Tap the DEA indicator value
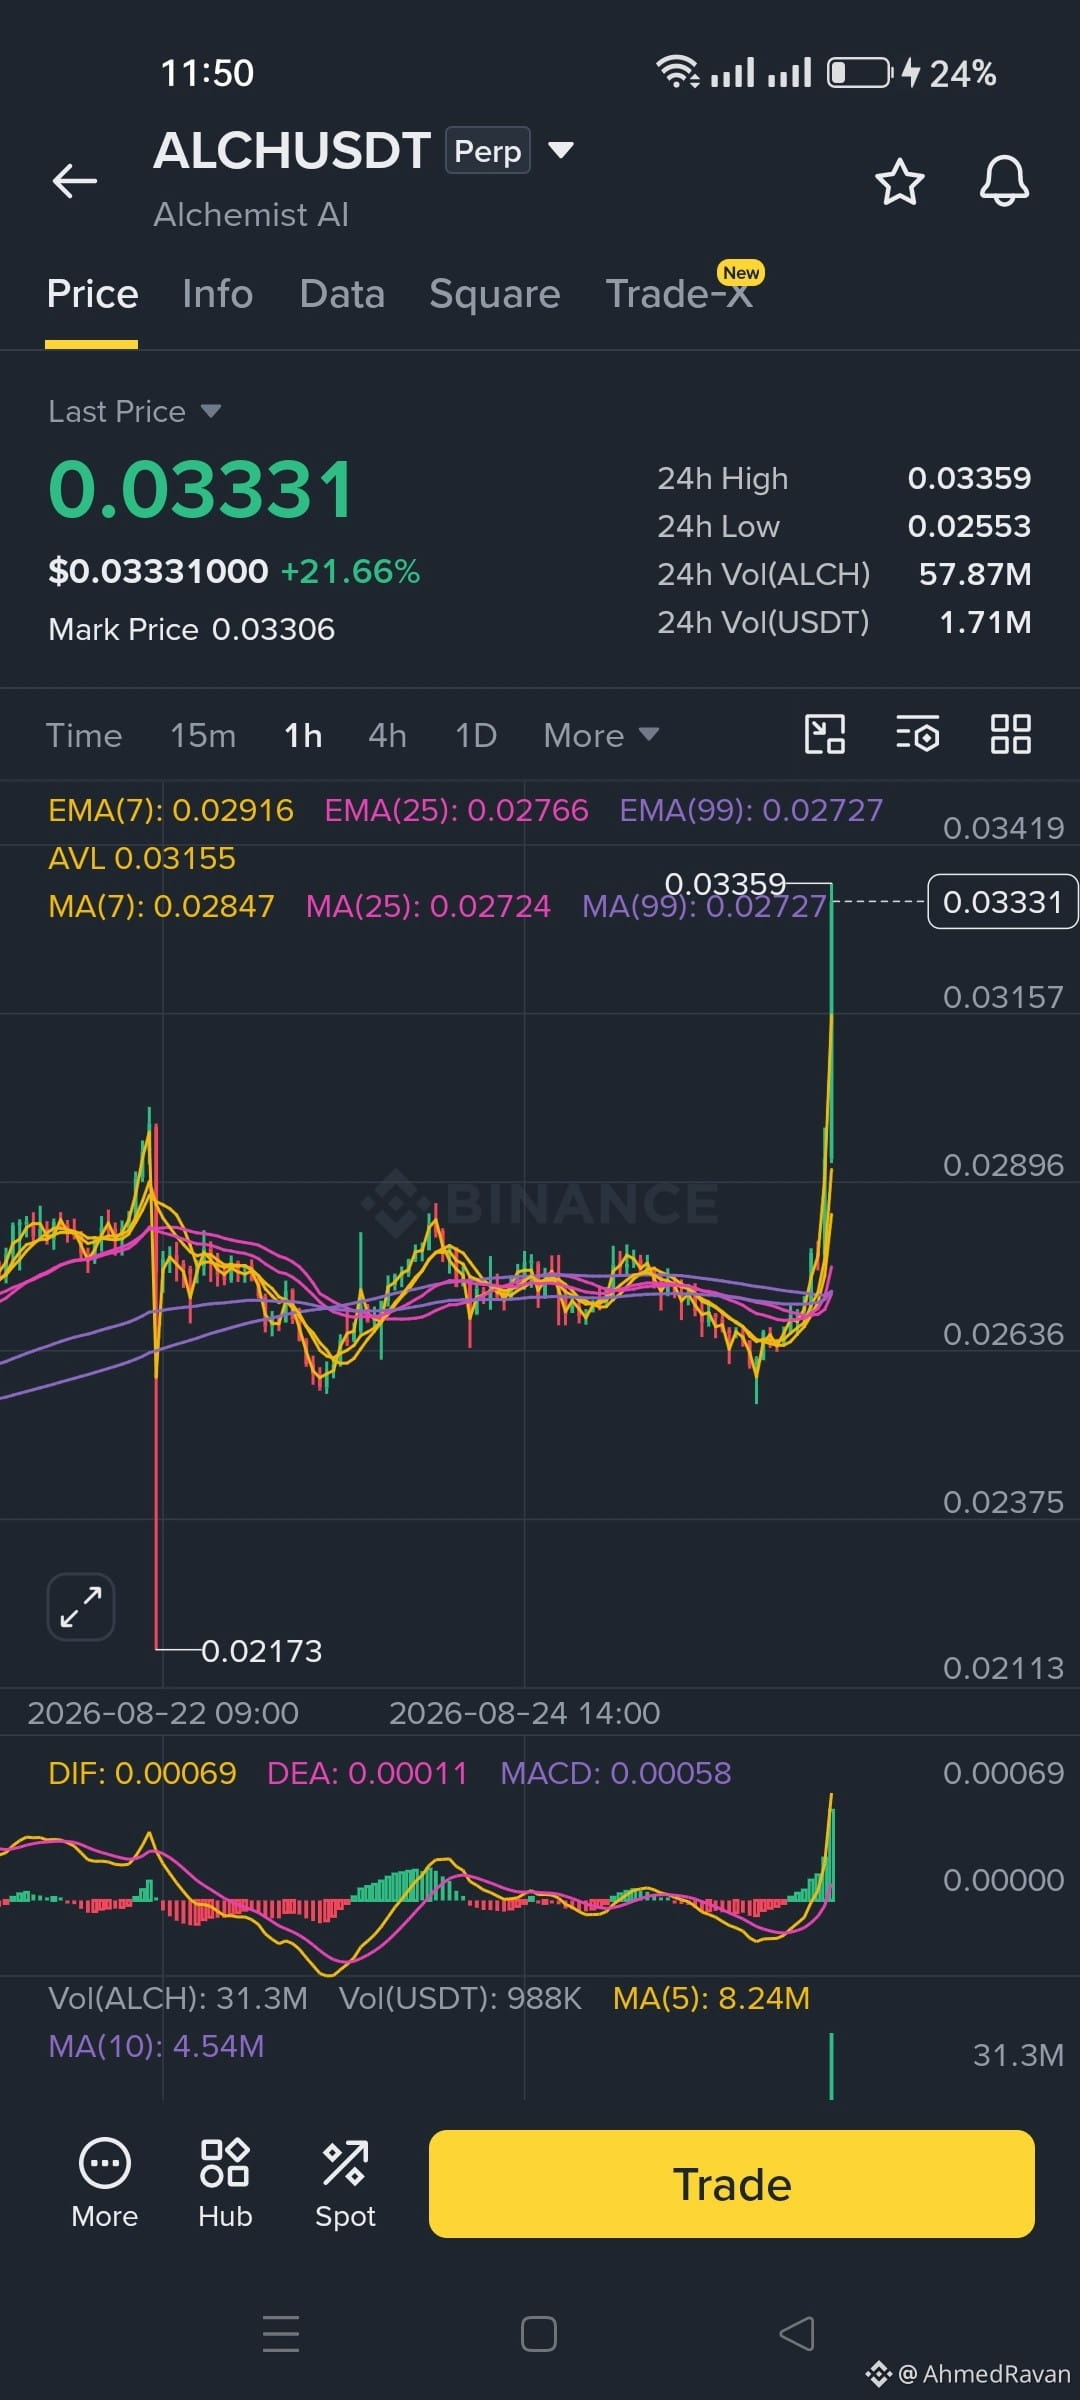This screenshot has width=1080, height=2400. pos(367,1773)
